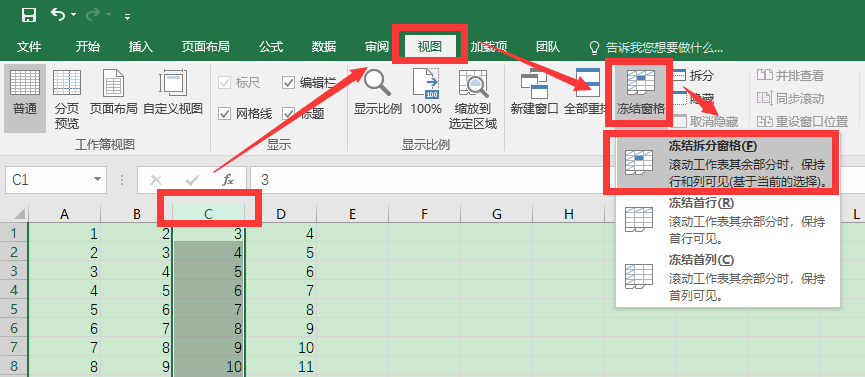Switch to the 审阅 ribbon tab
The width and height of the screenshot is (865, 377).
(377, 47)
